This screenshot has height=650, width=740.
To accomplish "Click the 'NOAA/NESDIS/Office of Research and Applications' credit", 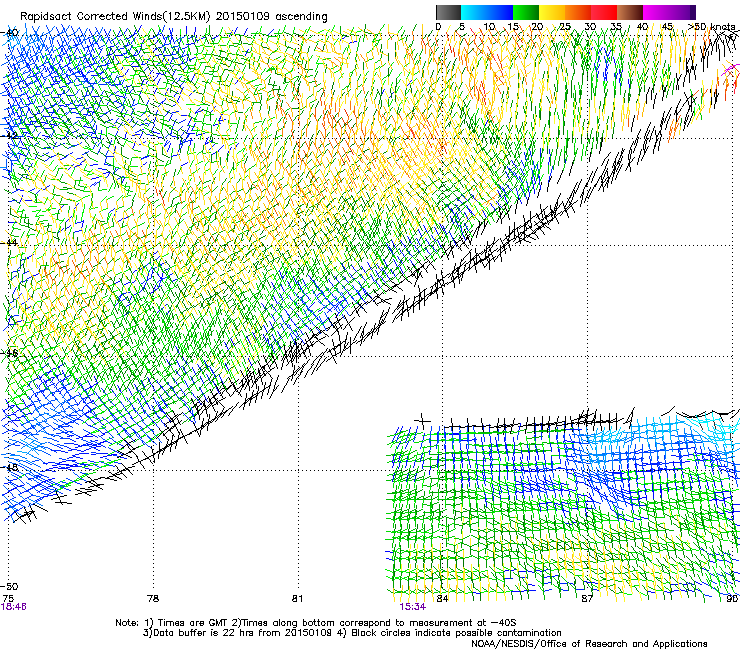I will (589, 644).
